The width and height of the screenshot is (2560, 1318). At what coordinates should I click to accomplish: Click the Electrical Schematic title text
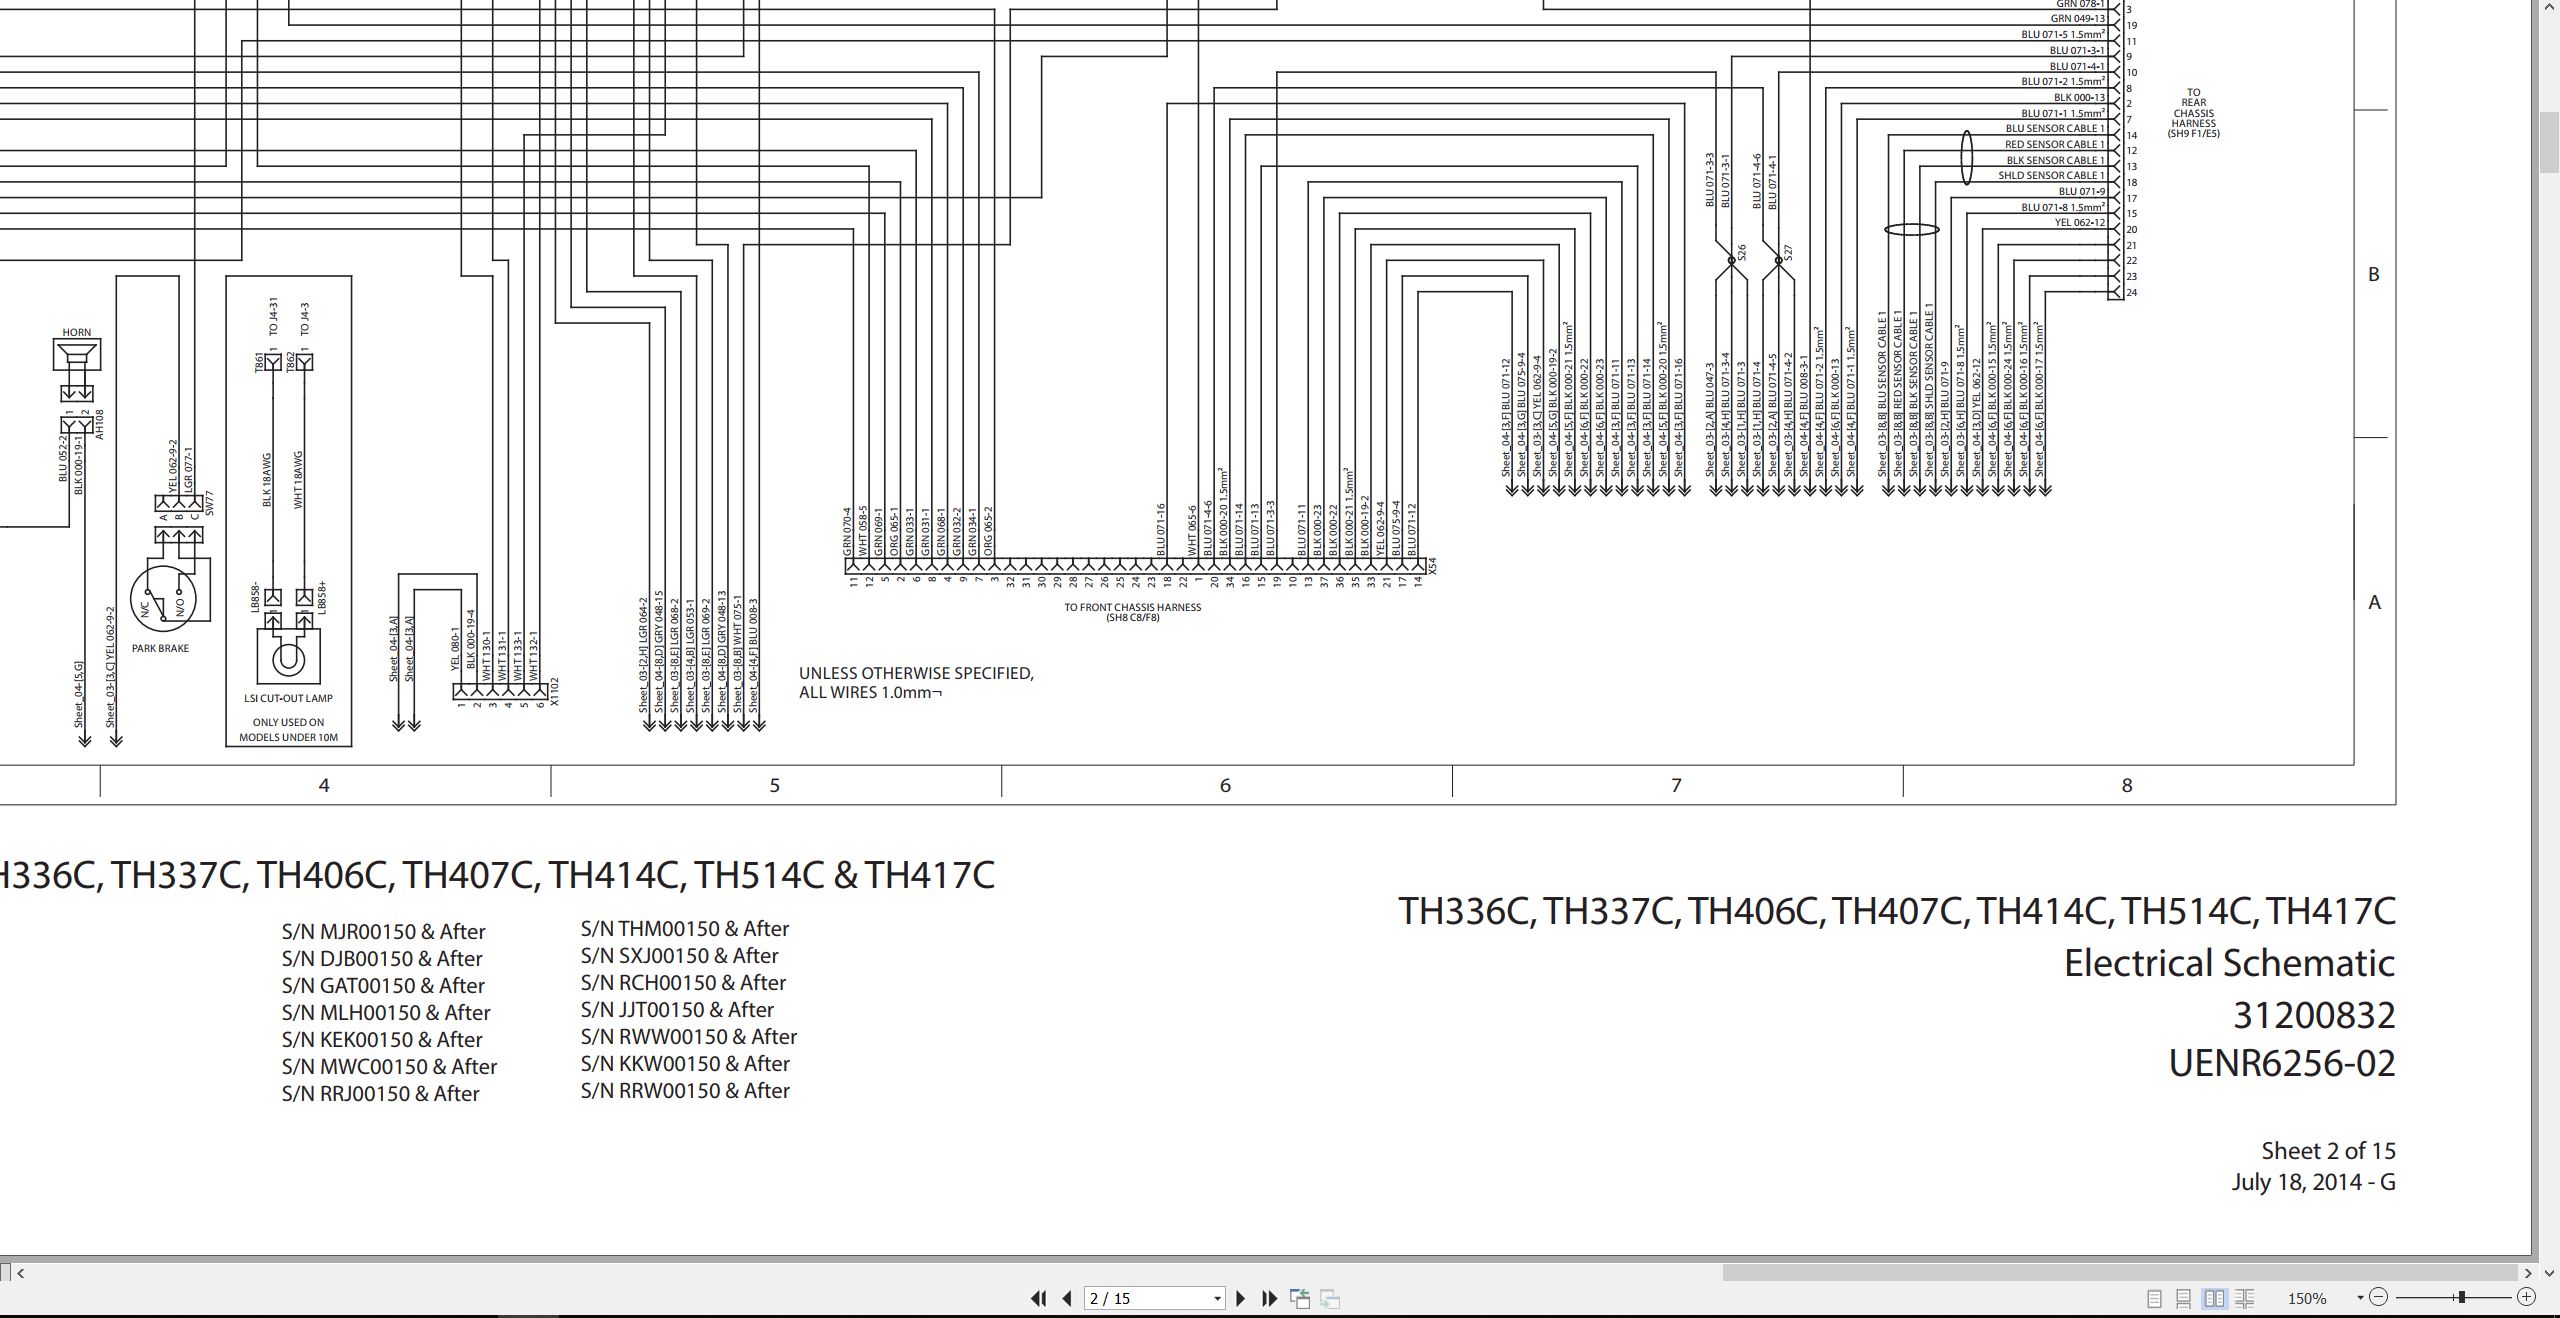(2230, 963)
